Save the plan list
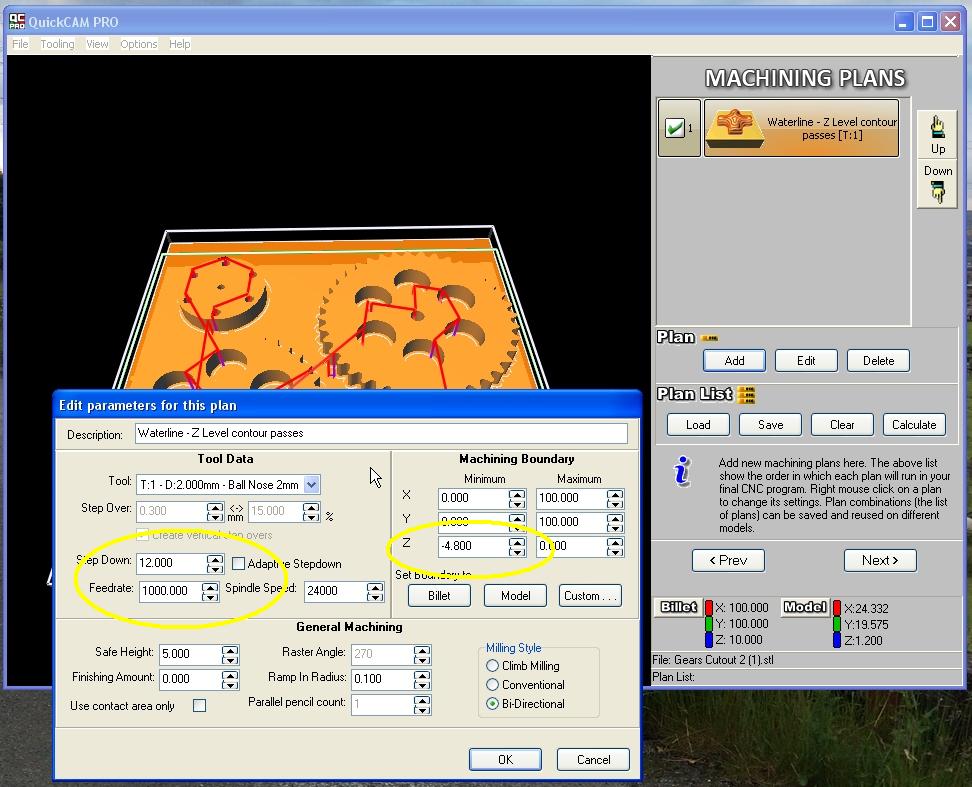This screenshot has height=787, width=972. pos(771,424)
